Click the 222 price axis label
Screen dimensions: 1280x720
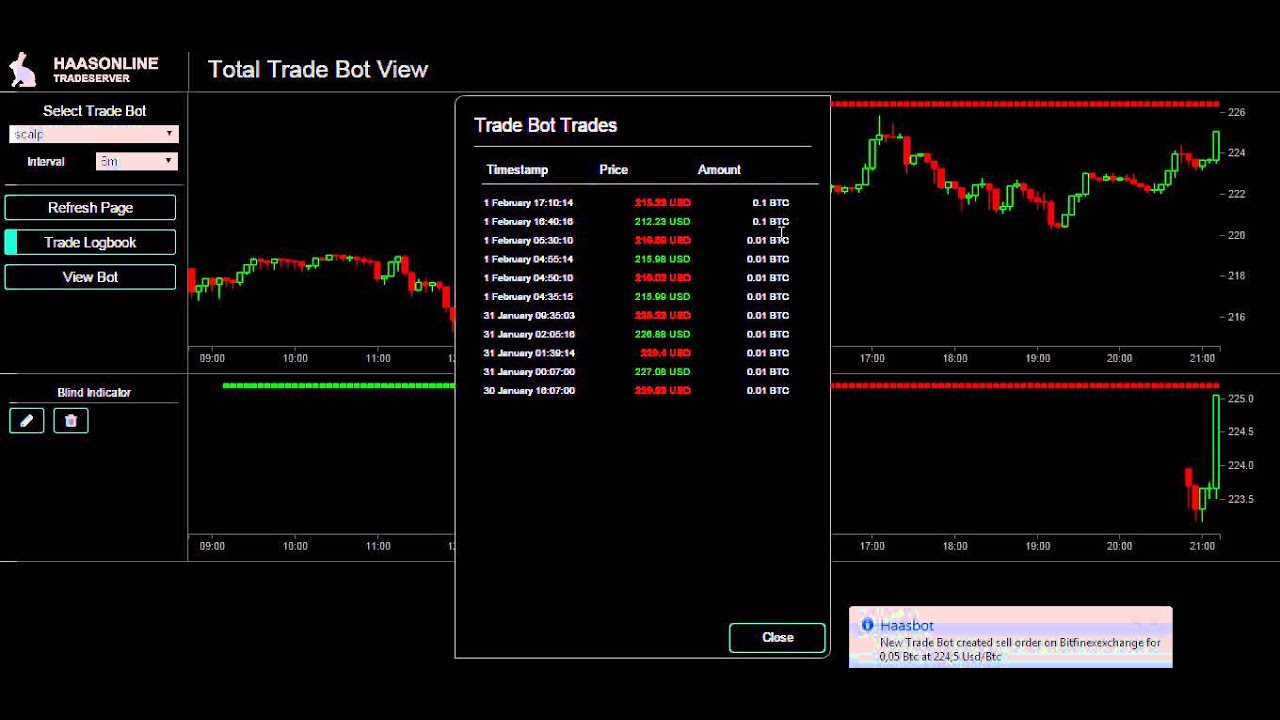tap(1236, 194)
